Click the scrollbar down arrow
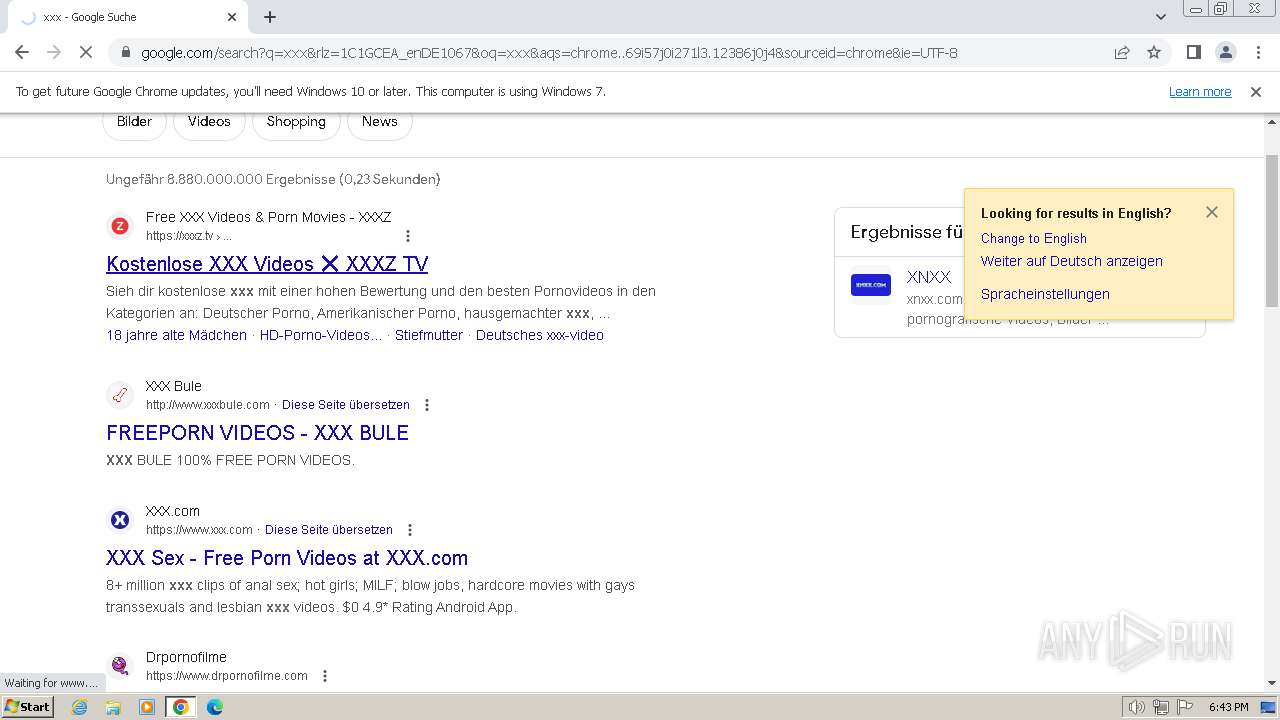Image resolution: width=1280 pixels, height=720 pixels. 1272,683
